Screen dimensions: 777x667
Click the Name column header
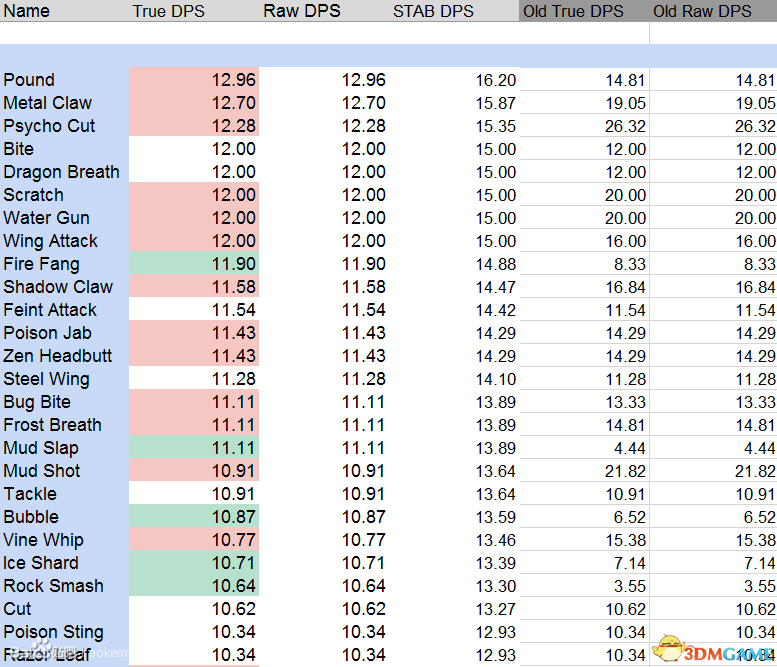click(27, 11)
